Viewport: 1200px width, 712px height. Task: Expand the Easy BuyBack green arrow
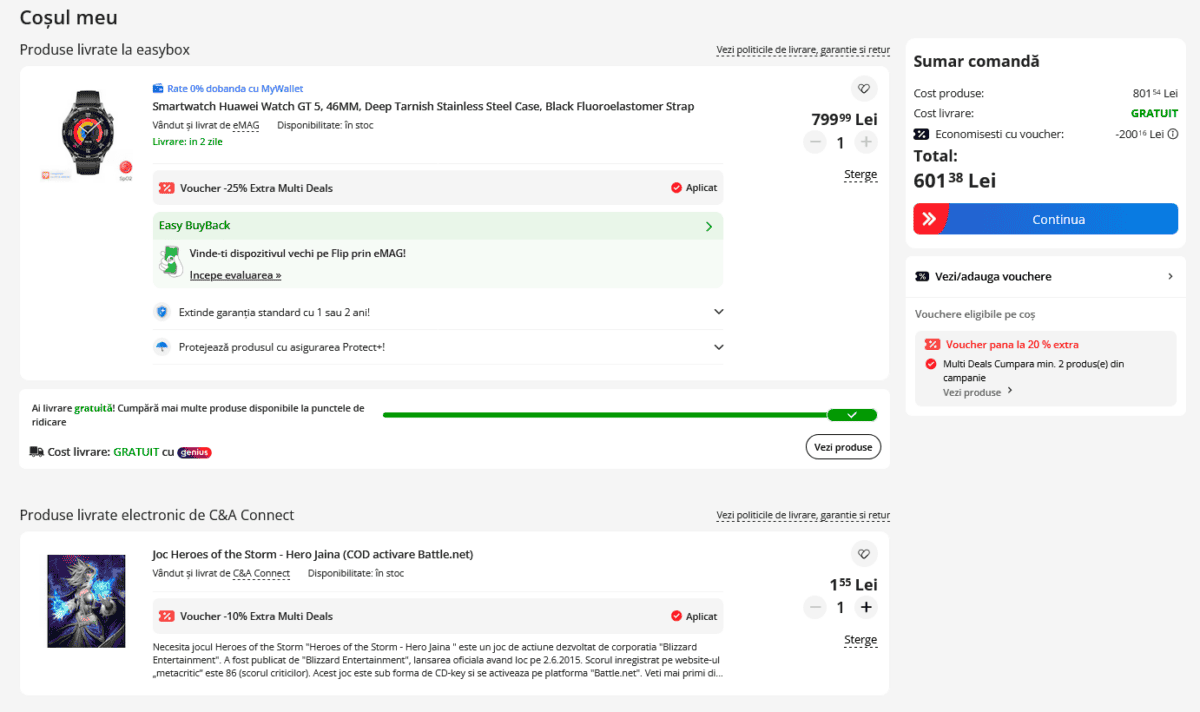click(x=709, y=226)
